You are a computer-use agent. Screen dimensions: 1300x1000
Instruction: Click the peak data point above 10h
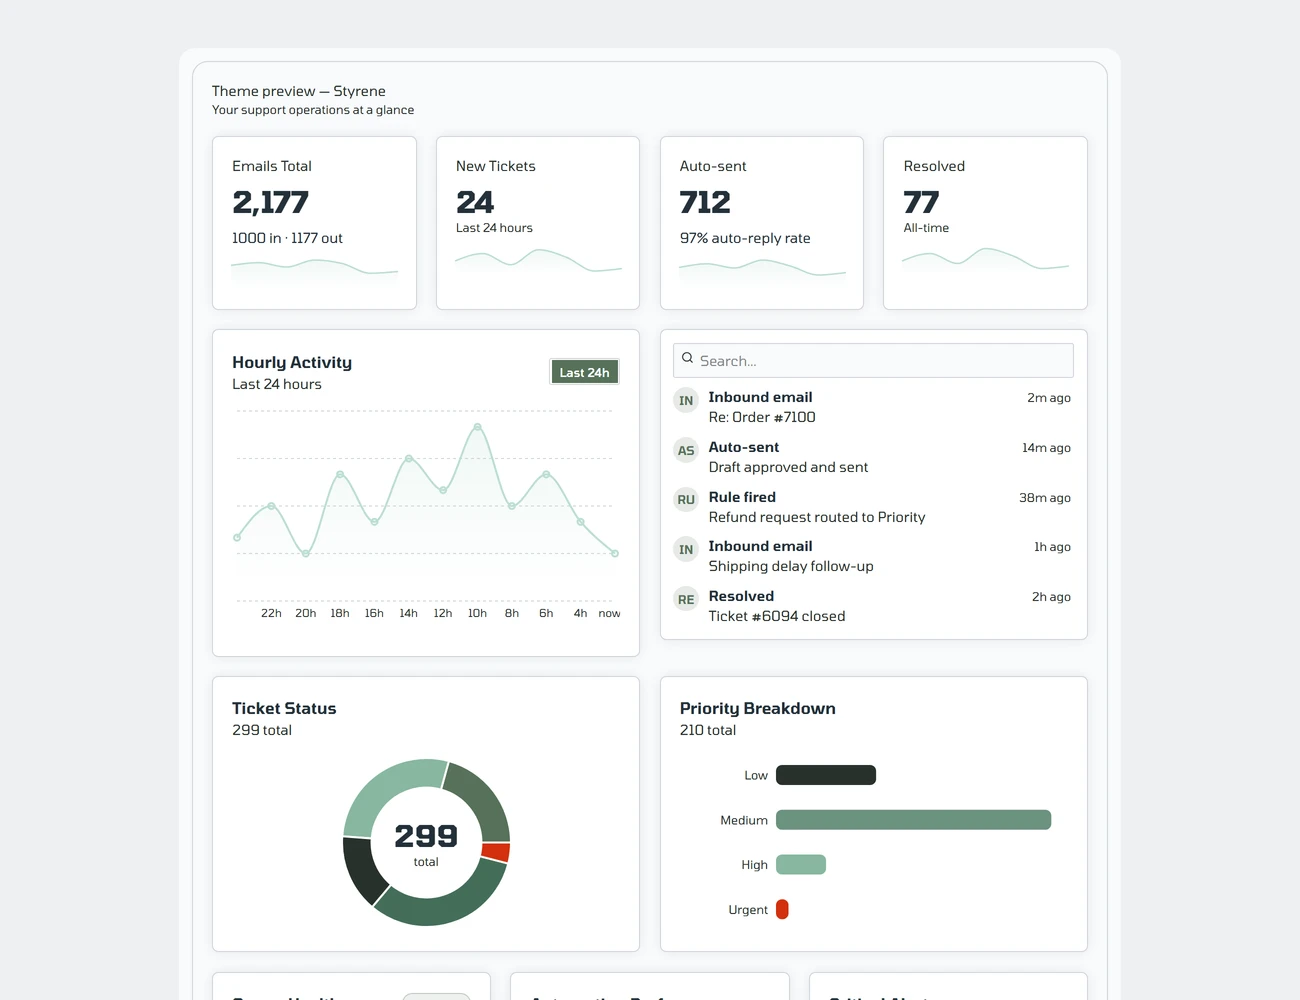tap(478, 427)
